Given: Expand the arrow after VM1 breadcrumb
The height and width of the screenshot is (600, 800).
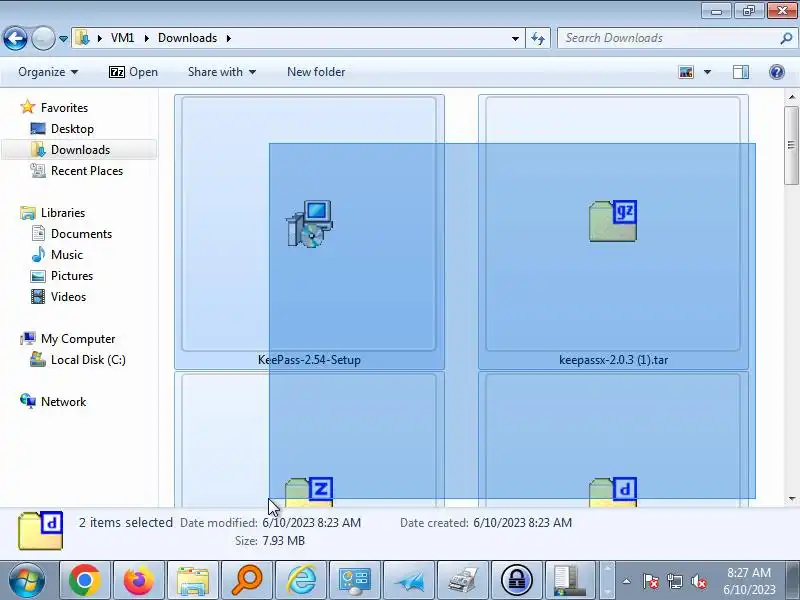Looking at the screenshot, I should [x=146, y=38].
